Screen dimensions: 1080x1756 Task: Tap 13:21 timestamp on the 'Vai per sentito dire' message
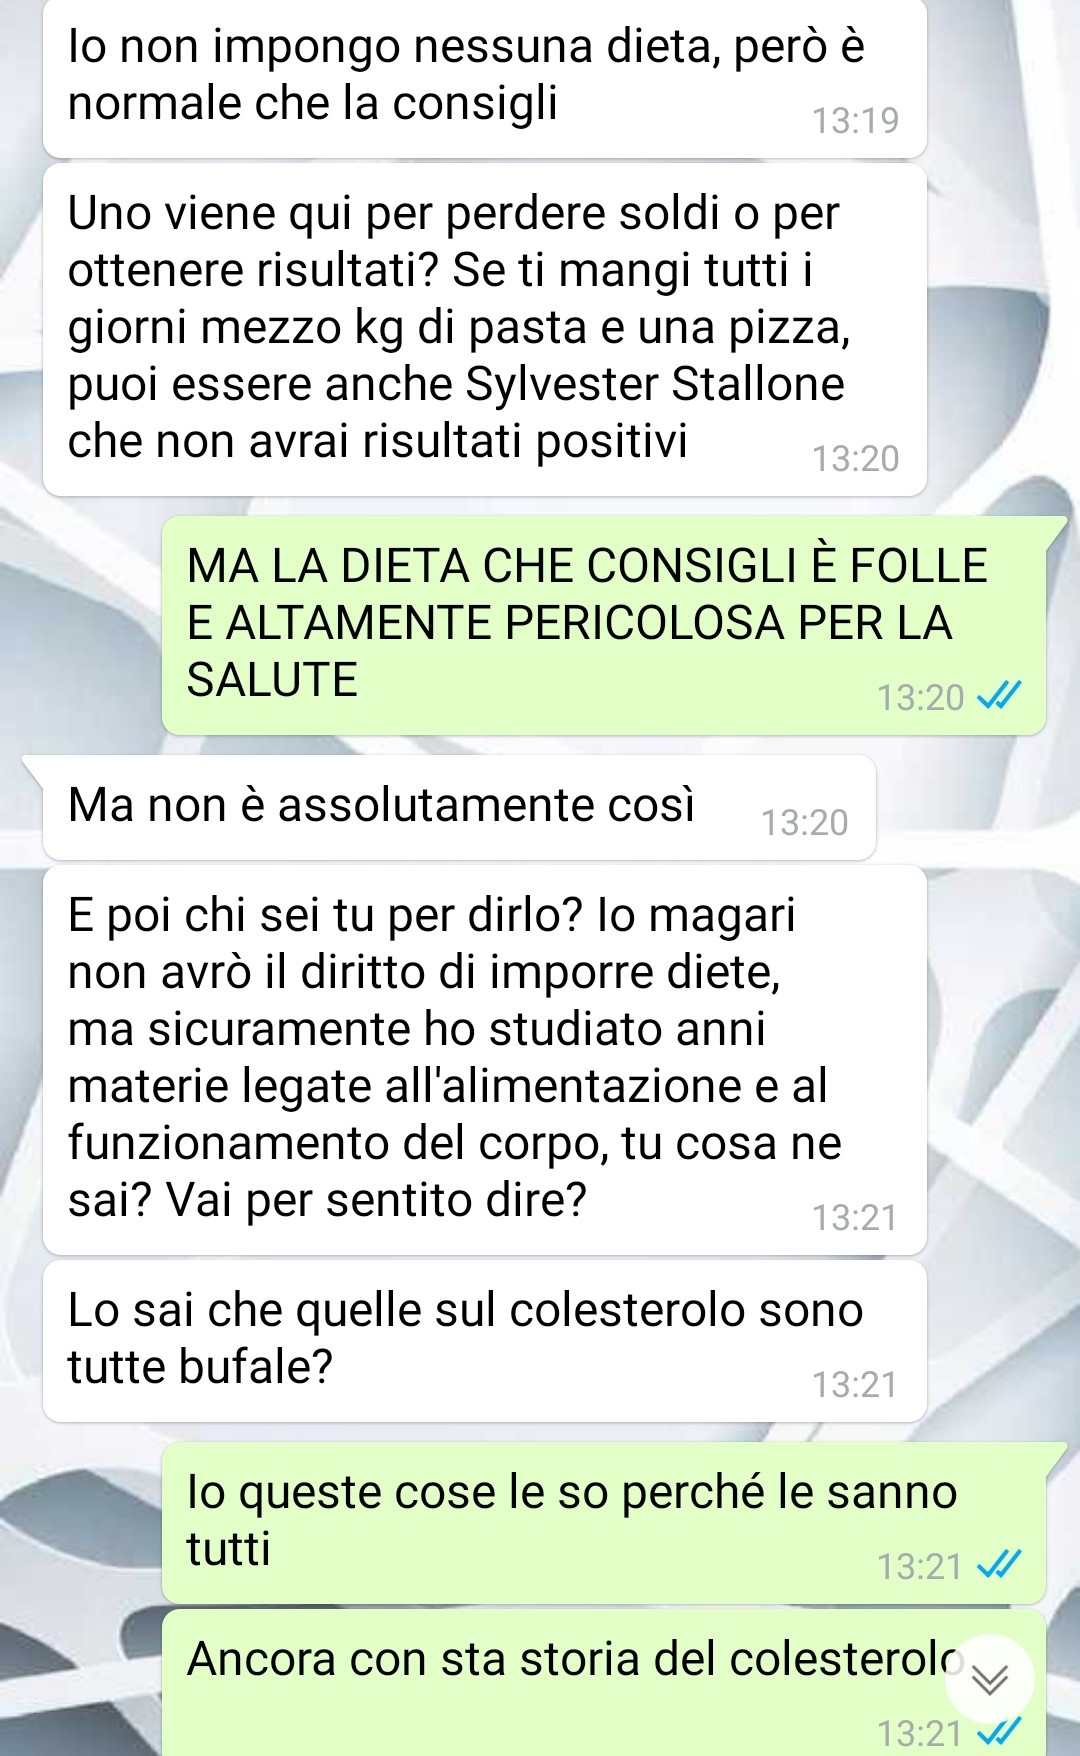[x=855, y=1218]
